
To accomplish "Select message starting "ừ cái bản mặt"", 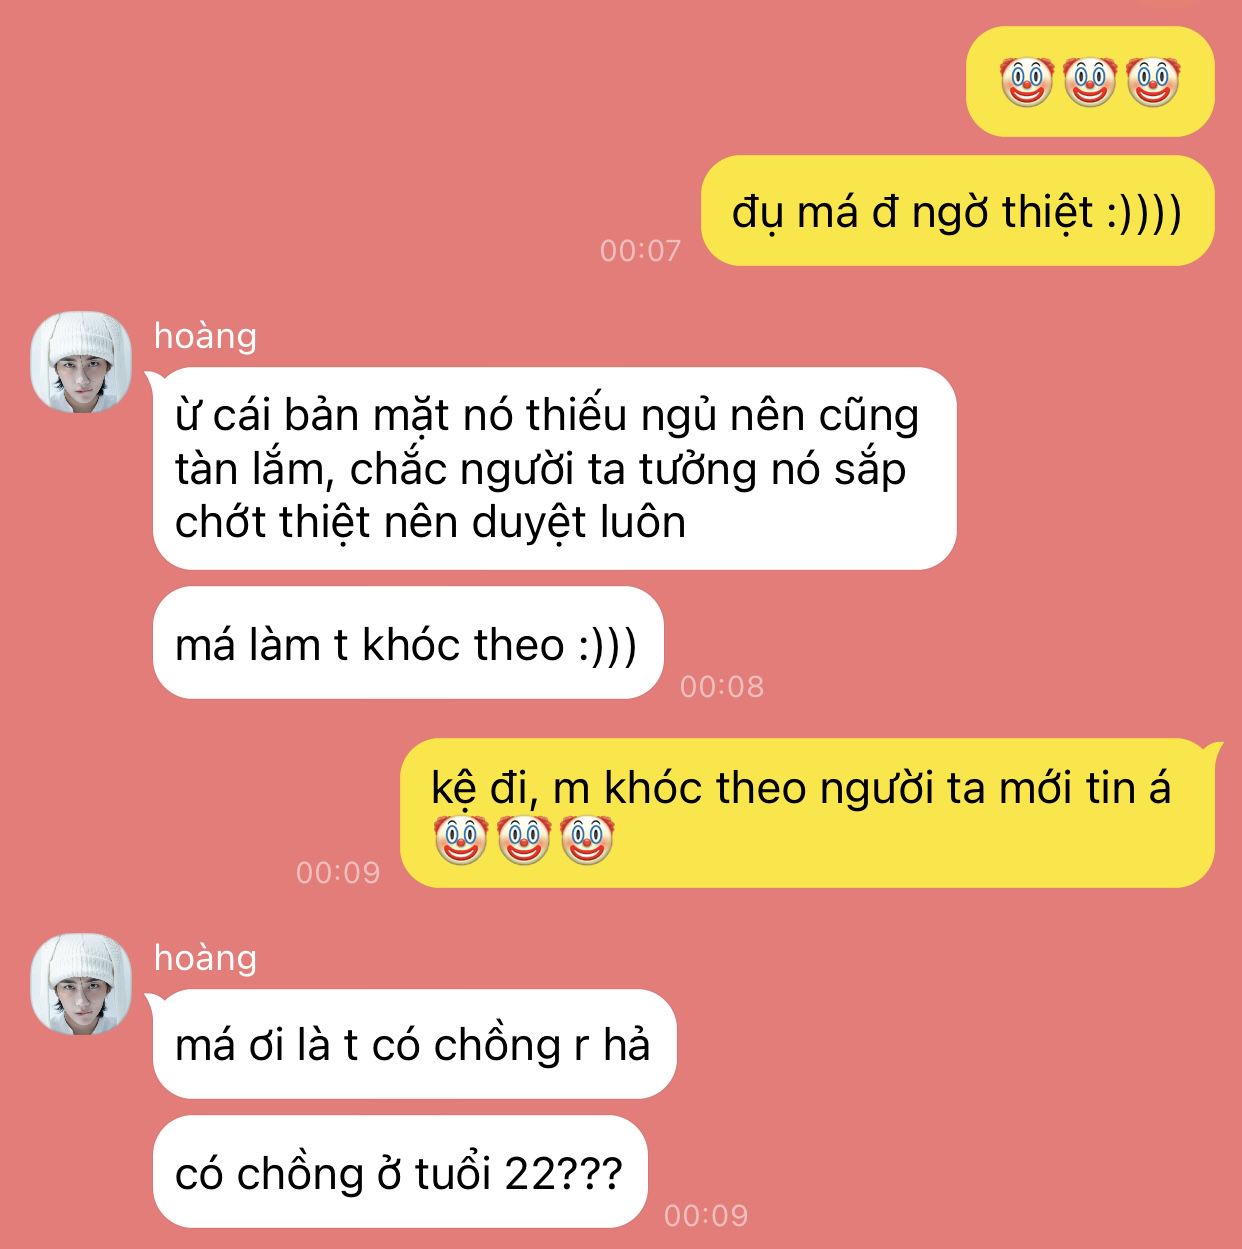I will click(x=554, y=469).
